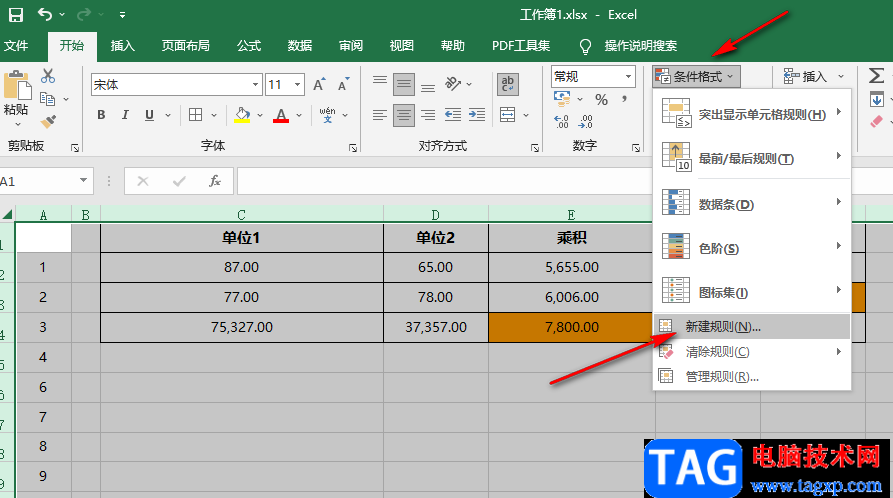
Task: Apply red font color
Action: [x=281, y=115]
